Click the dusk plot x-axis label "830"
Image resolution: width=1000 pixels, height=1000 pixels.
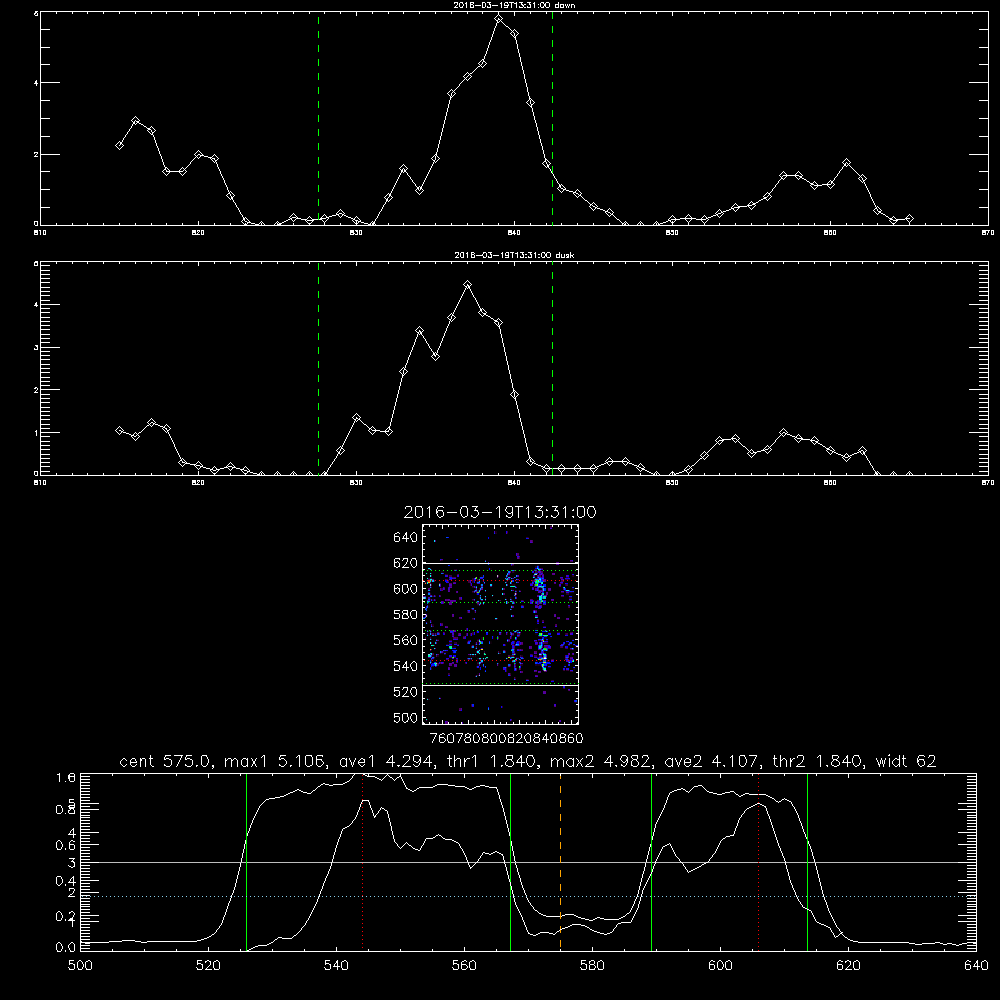tap(357, 483)
